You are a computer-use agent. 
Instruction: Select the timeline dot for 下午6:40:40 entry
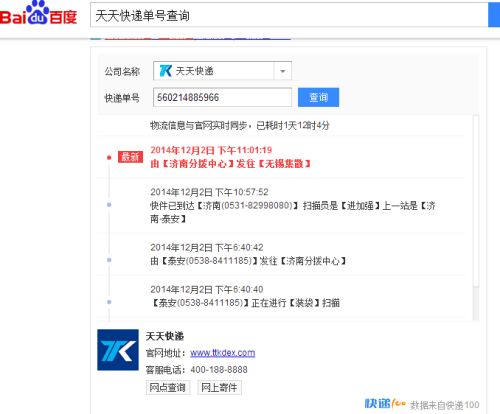(x=109, y=302)
